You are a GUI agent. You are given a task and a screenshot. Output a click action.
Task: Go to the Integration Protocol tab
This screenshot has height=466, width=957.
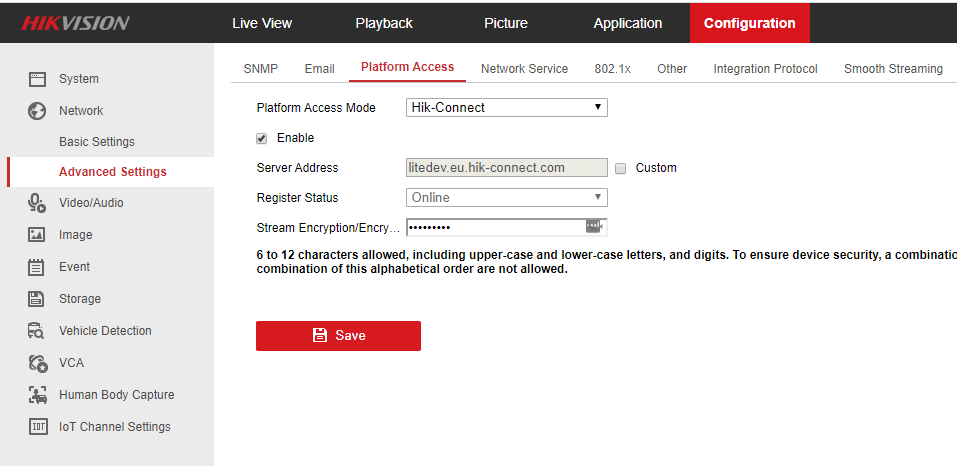[x=765, y=69]
